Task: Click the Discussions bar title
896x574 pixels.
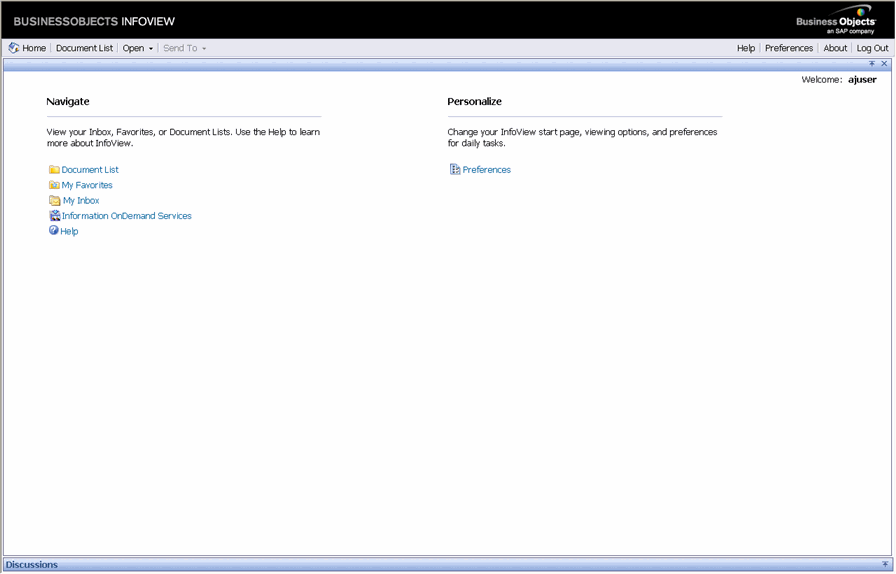Action: [x=31, y=565]
